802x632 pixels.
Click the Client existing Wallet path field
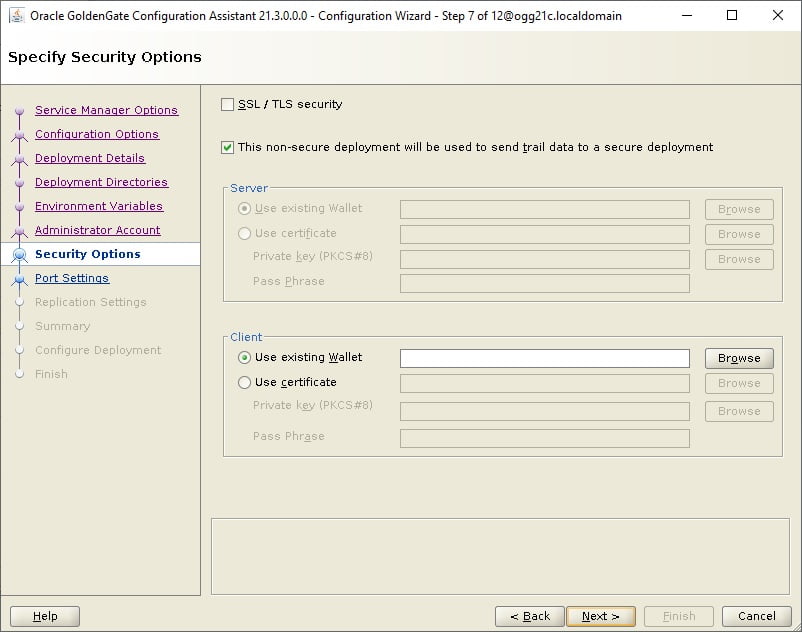(x=545, y=358)
